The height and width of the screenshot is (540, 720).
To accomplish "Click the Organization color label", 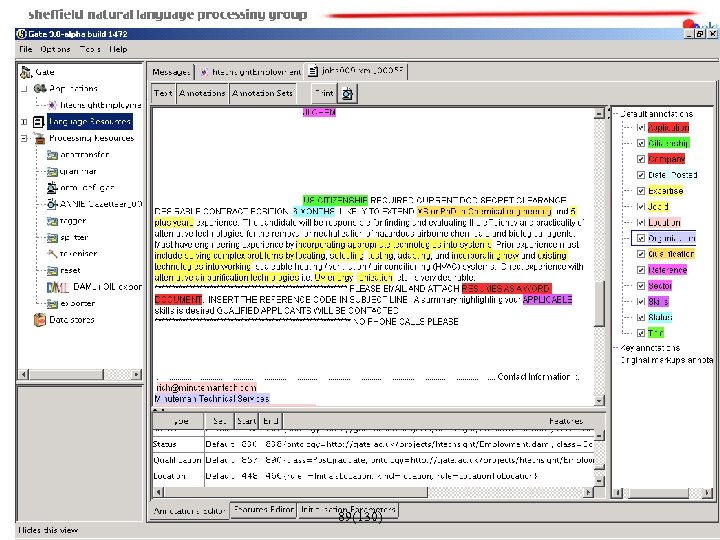I will [x=671, y=238].
